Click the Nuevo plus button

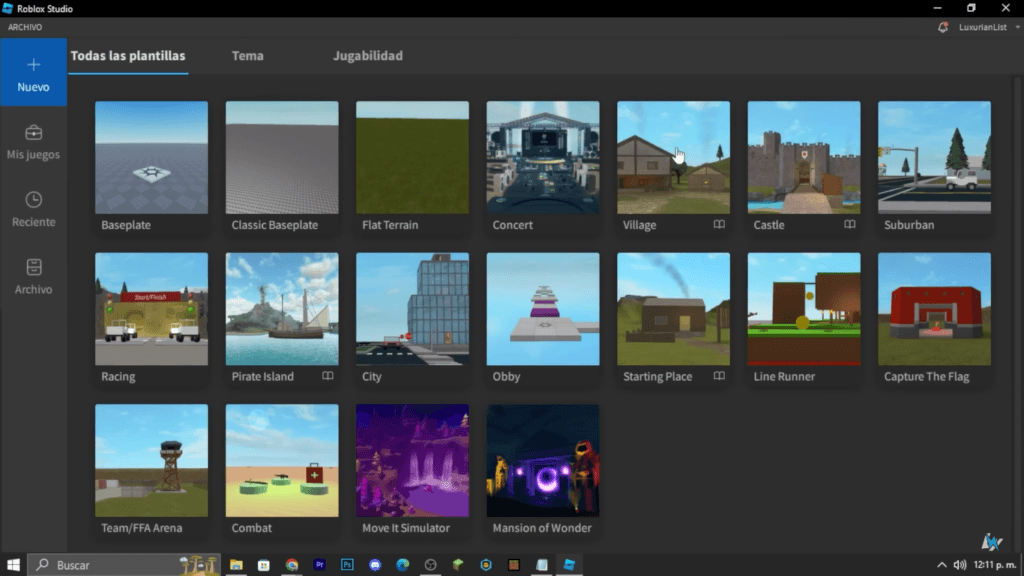33,72
